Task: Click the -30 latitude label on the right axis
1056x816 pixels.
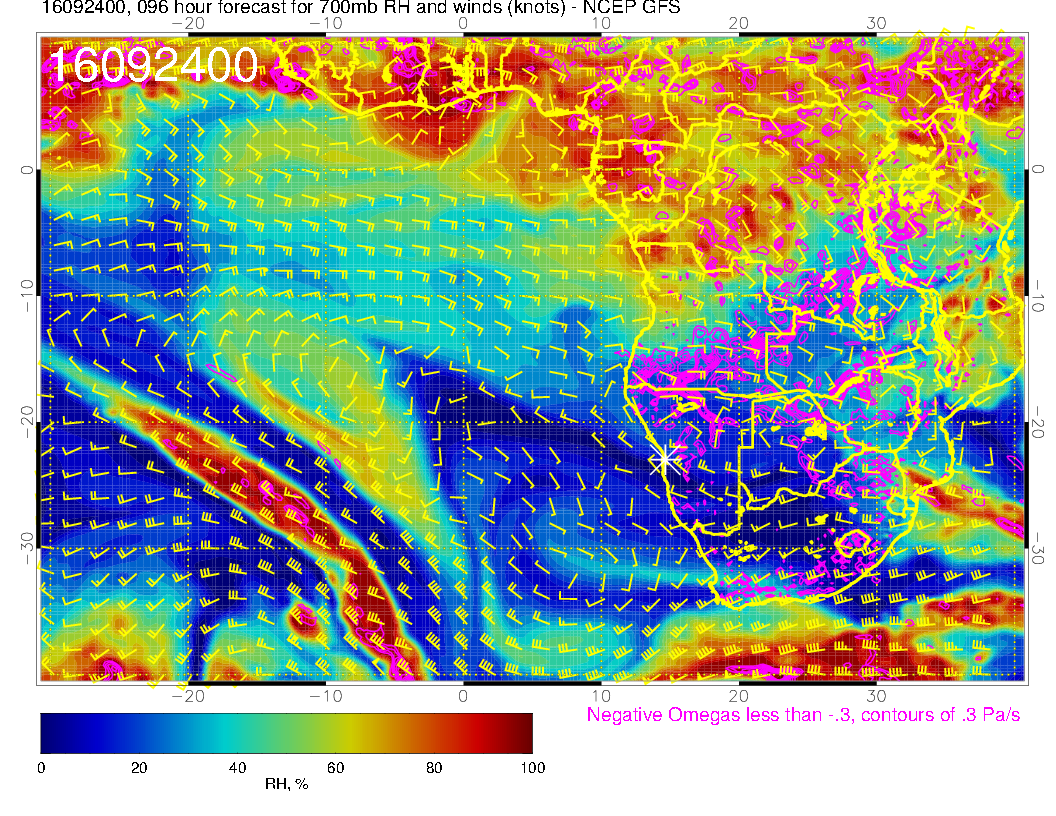Action: 1038,547
